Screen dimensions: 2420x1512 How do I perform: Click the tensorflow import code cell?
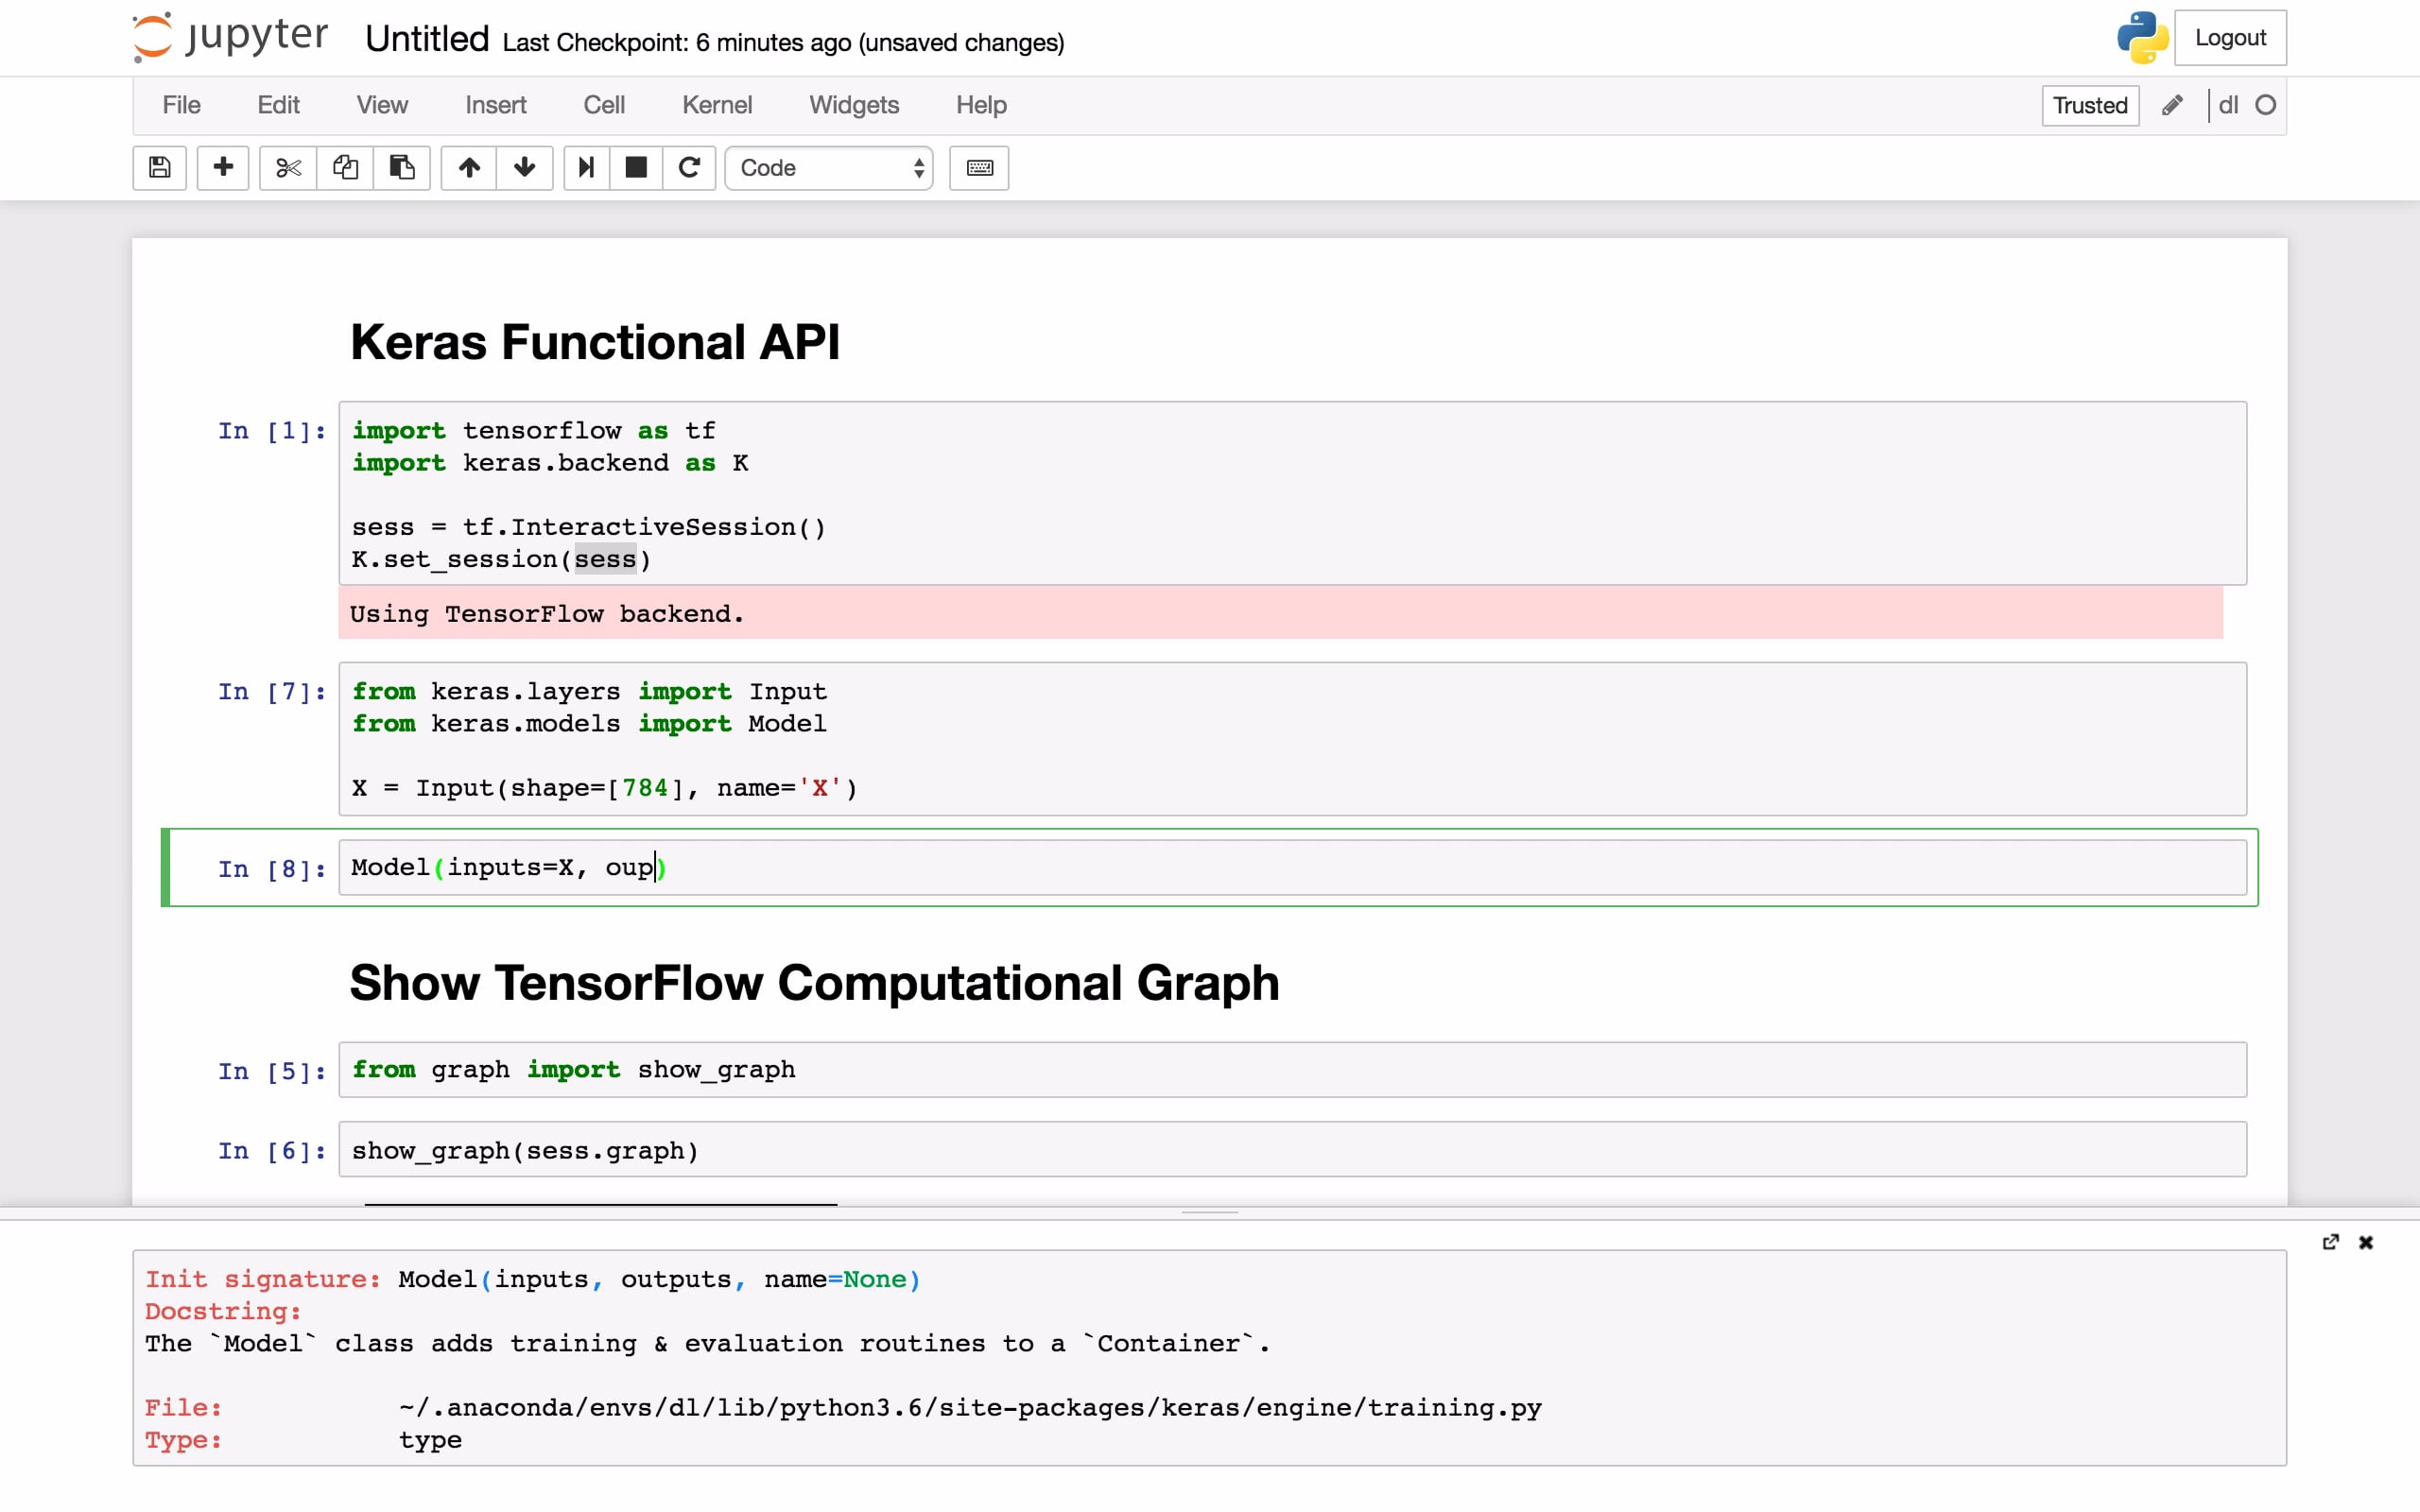[x=1292, y=494]
